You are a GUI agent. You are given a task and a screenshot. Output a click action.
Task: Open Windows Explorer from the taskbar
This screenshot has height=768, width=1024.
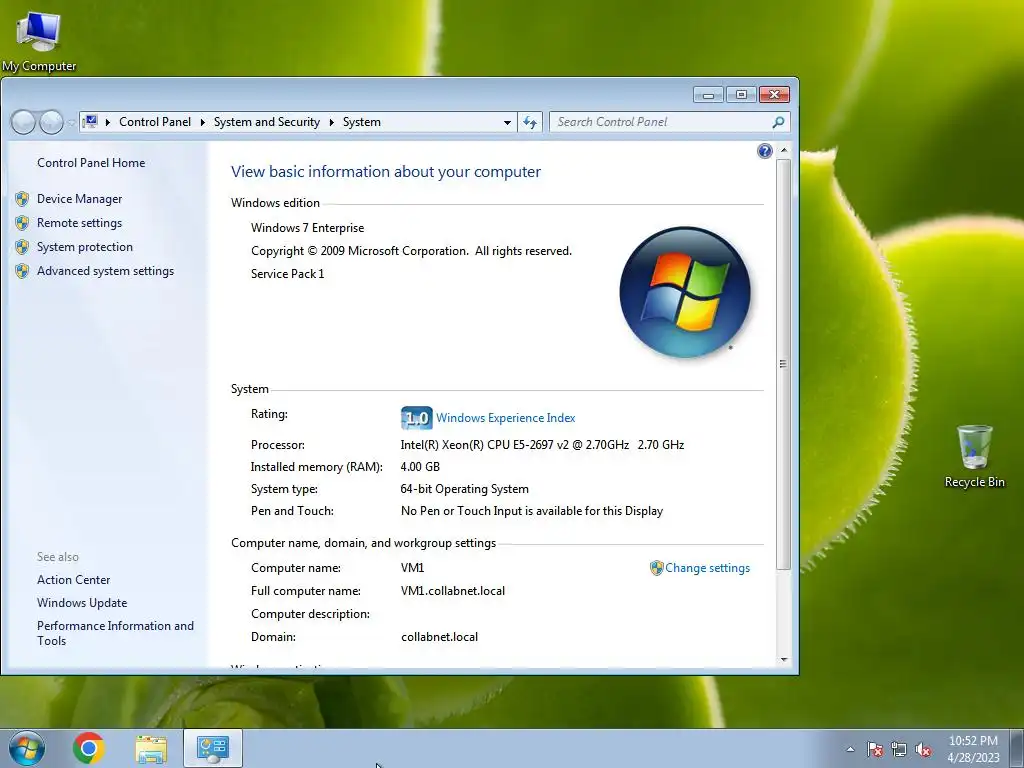click(151, 748)
